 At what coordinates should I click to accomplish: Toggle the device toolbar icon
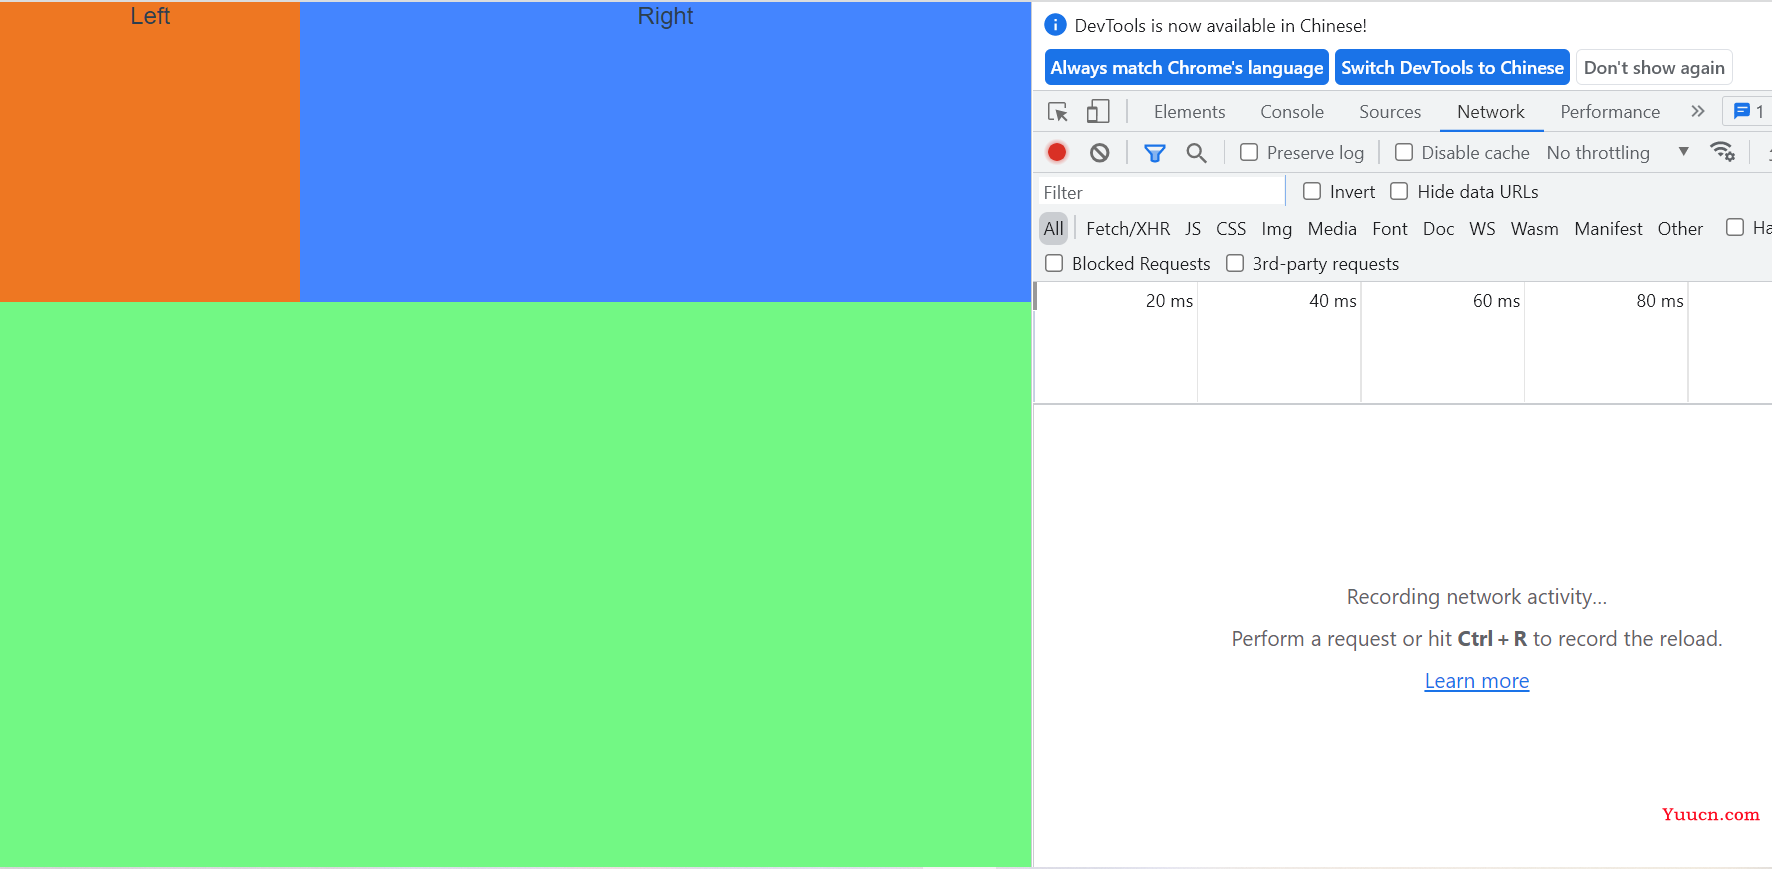[1098, 111]
